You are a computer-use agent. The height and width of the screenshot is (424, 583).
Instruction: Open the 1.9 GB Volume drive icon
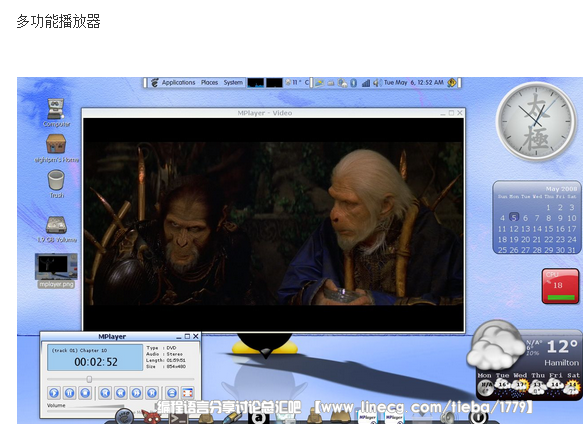(57, 229)
